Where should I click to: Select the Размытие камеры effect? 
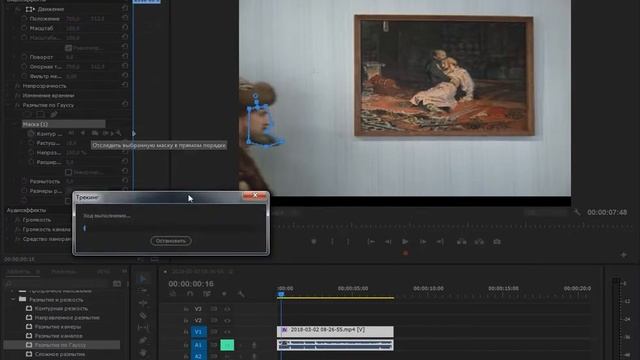coord(58,327)
